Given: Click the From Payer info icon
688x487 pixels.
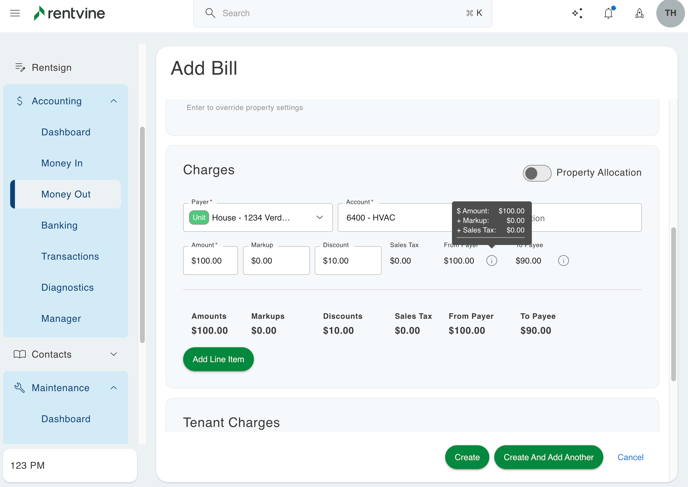Looking at the screenshot, I should (x=491, y=261).
